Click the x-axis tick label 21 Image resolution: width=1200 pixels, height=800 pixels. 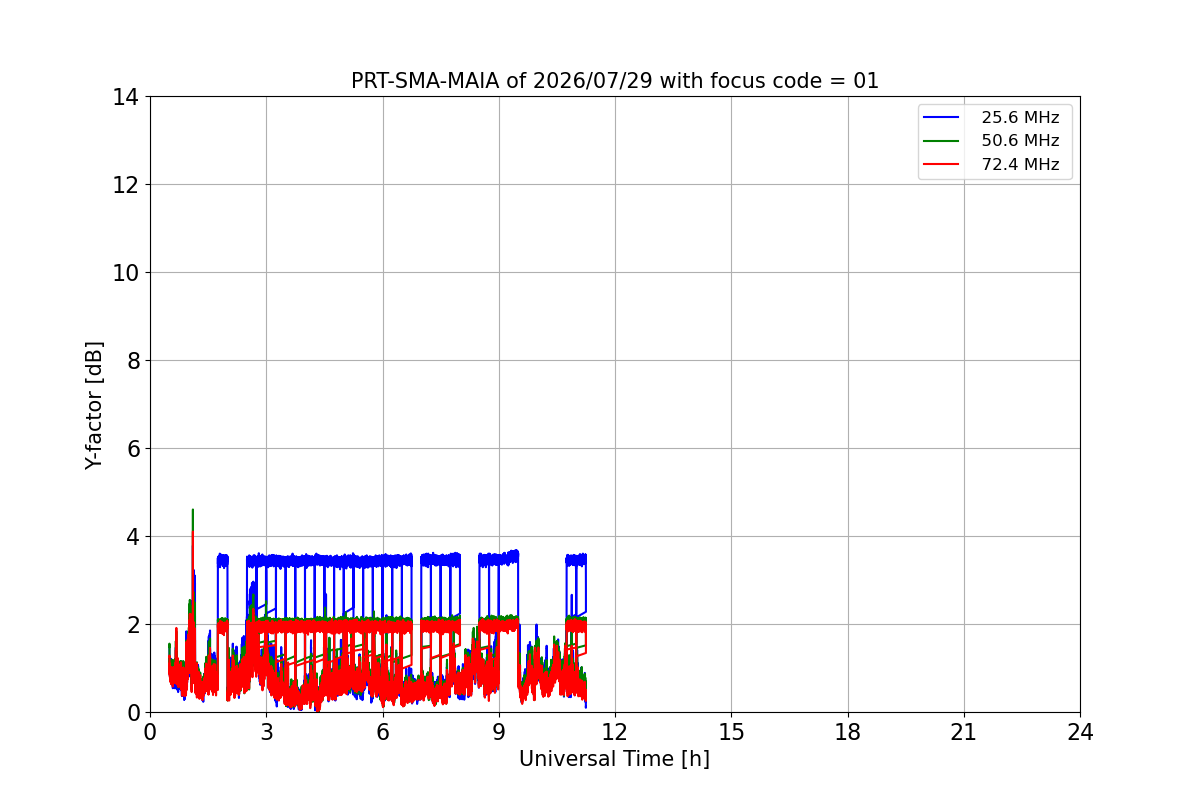(x=964, y=732)
